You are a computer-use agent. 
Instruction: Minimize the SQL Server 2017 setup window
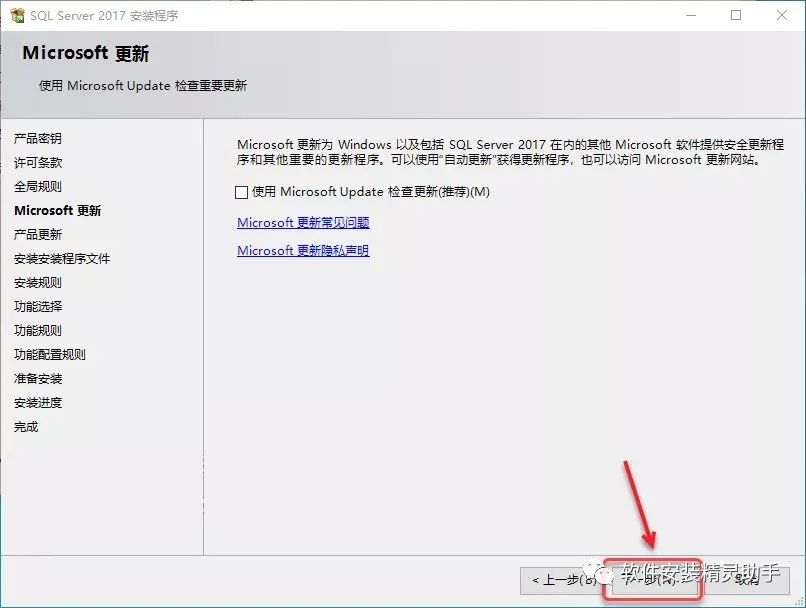coord(691,15)
